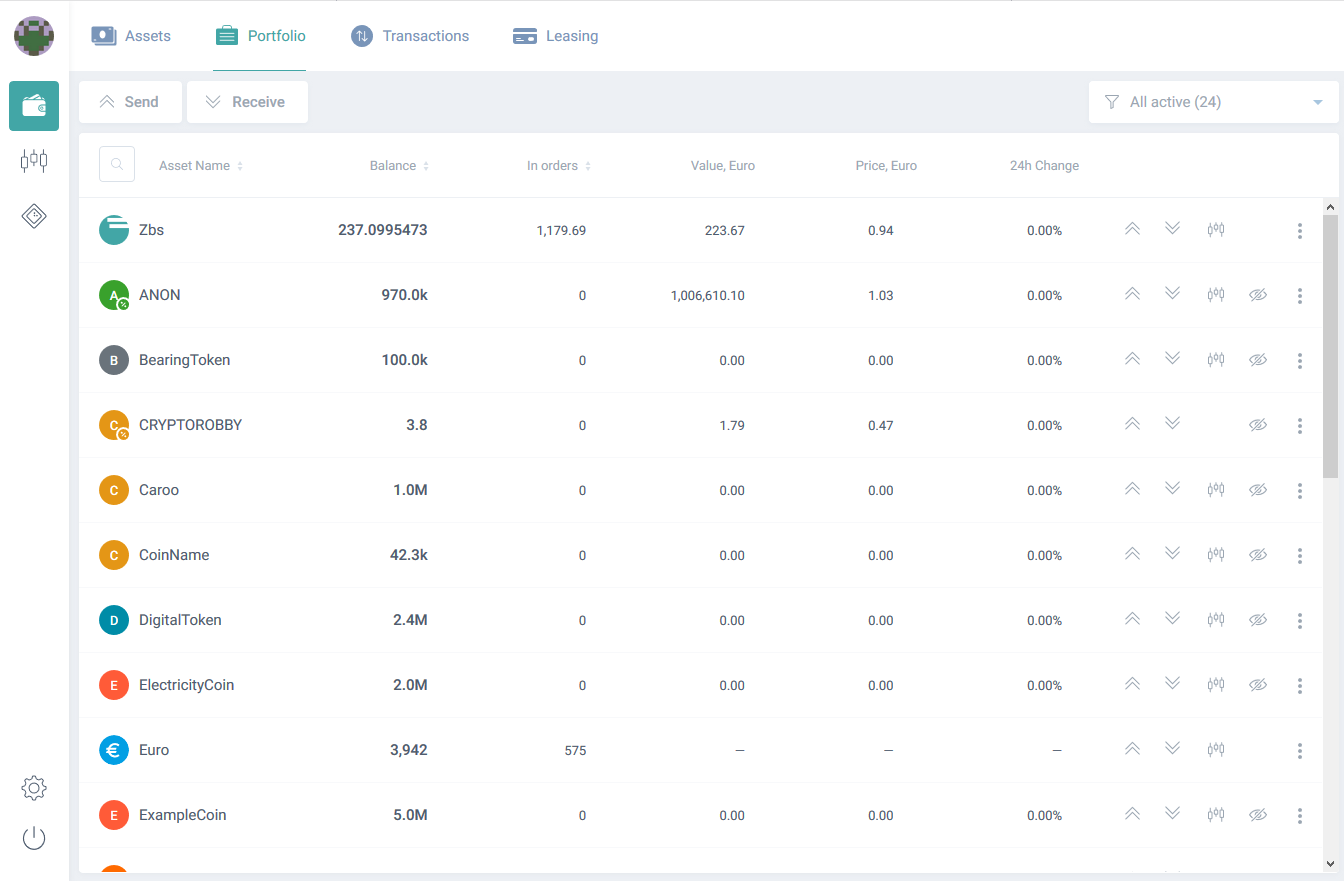The image size is (1344, 881).
Task: Click the Send button
Action: (130, 102)
